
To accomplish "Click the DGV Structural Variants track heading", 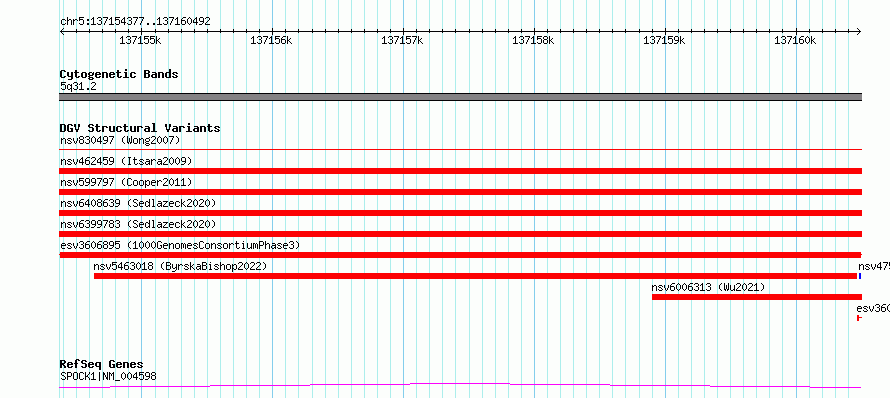I will tap(140, 128).
